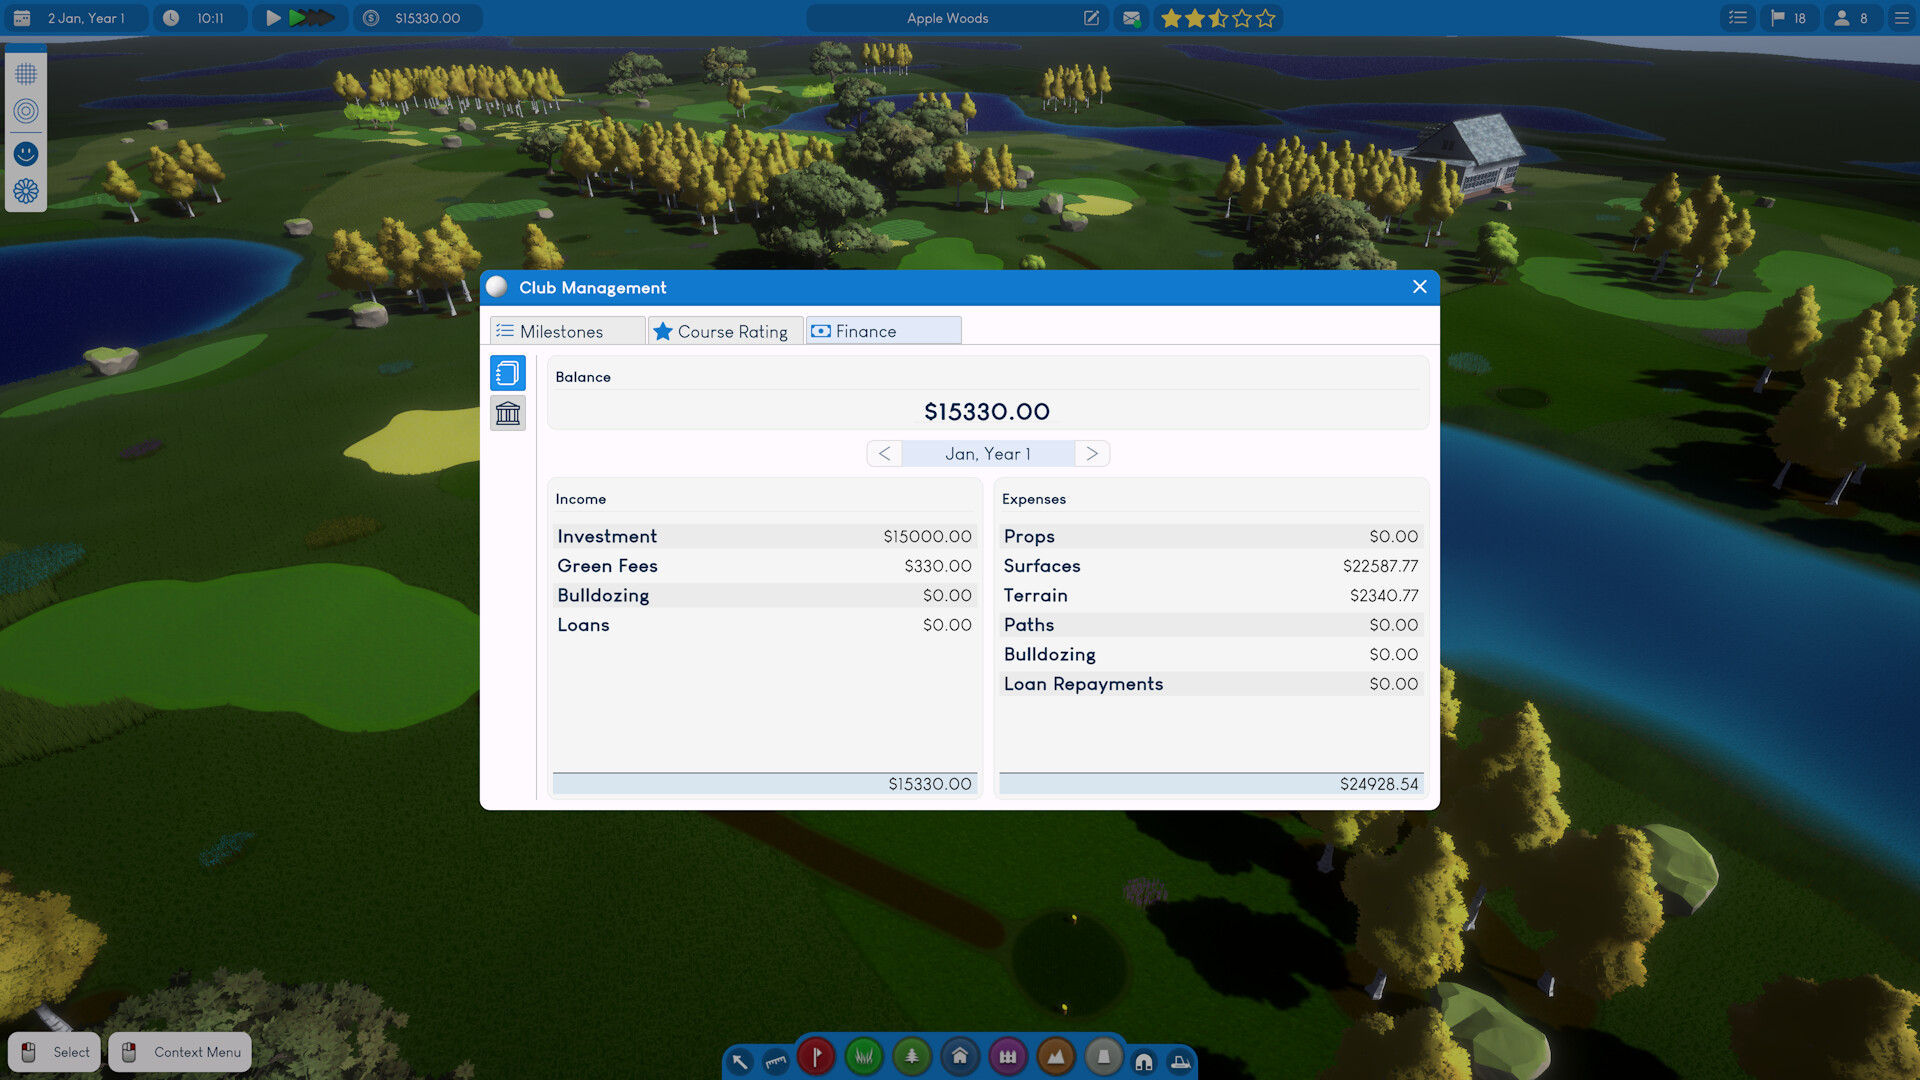The image size is (1920, 1080).
Task: Rename the course via the Apple Woods edit pencil
Action: pos(1091,18)
